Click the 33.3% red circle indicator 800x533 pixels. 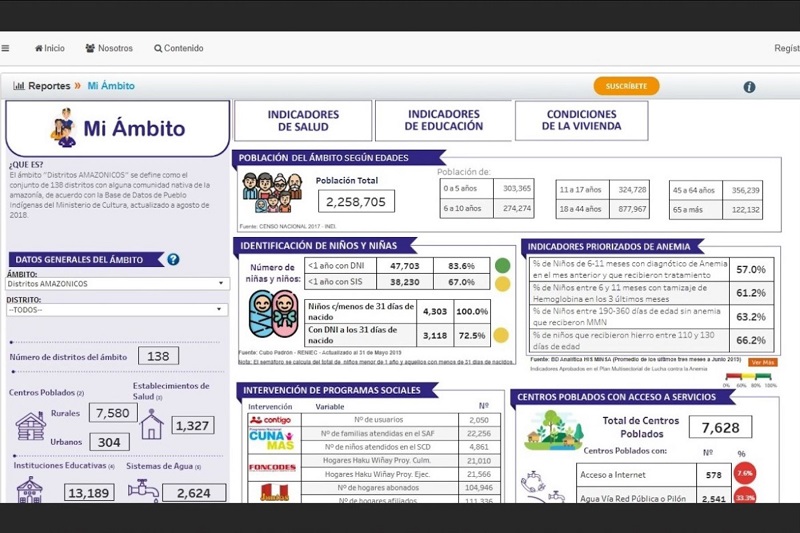point(744,497)
